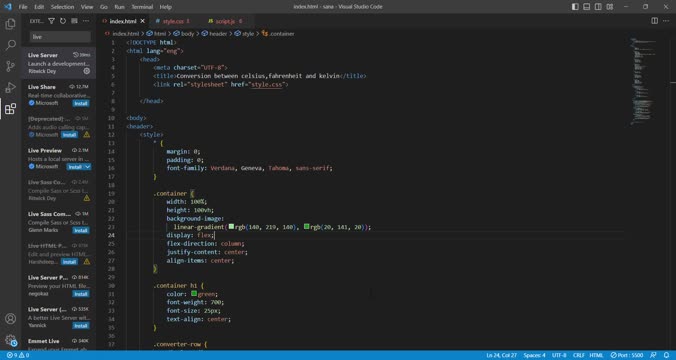Switch to the style.css tab
This screenshot has height=360, width=676.
coord(173,21)
